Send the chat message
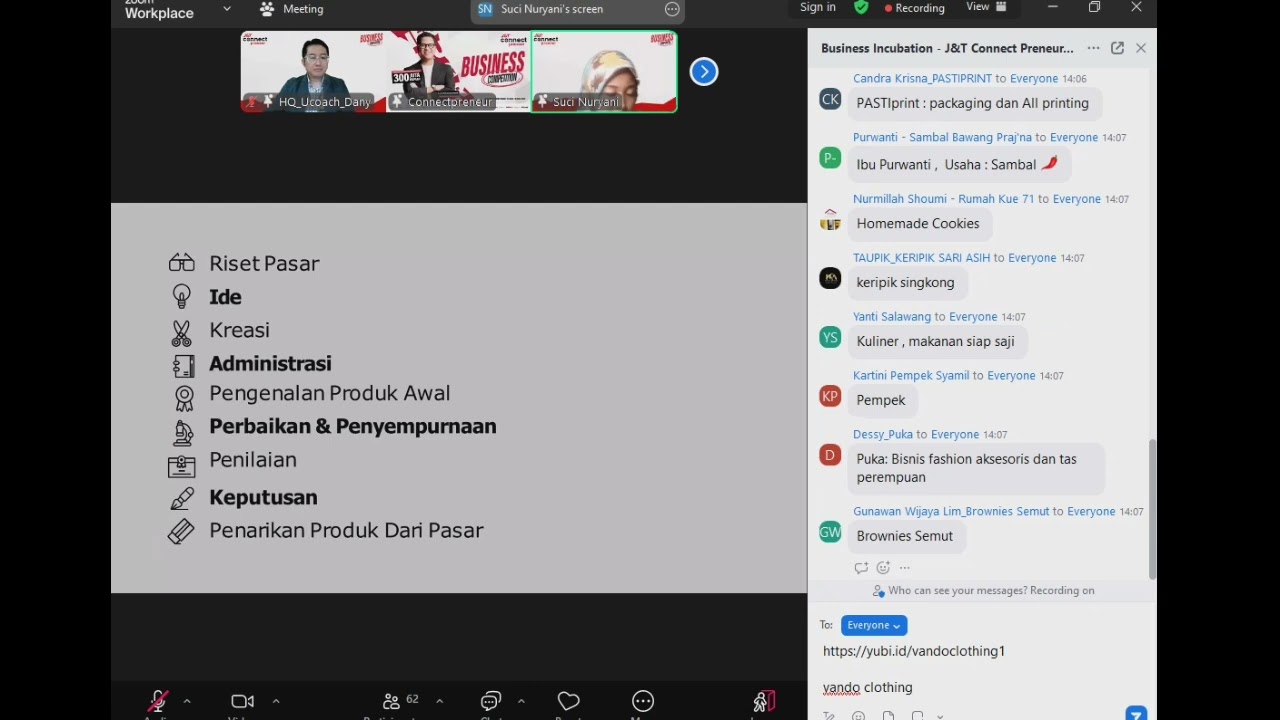The height and width of the screenshot is (720, 1280). (1136, 713)
